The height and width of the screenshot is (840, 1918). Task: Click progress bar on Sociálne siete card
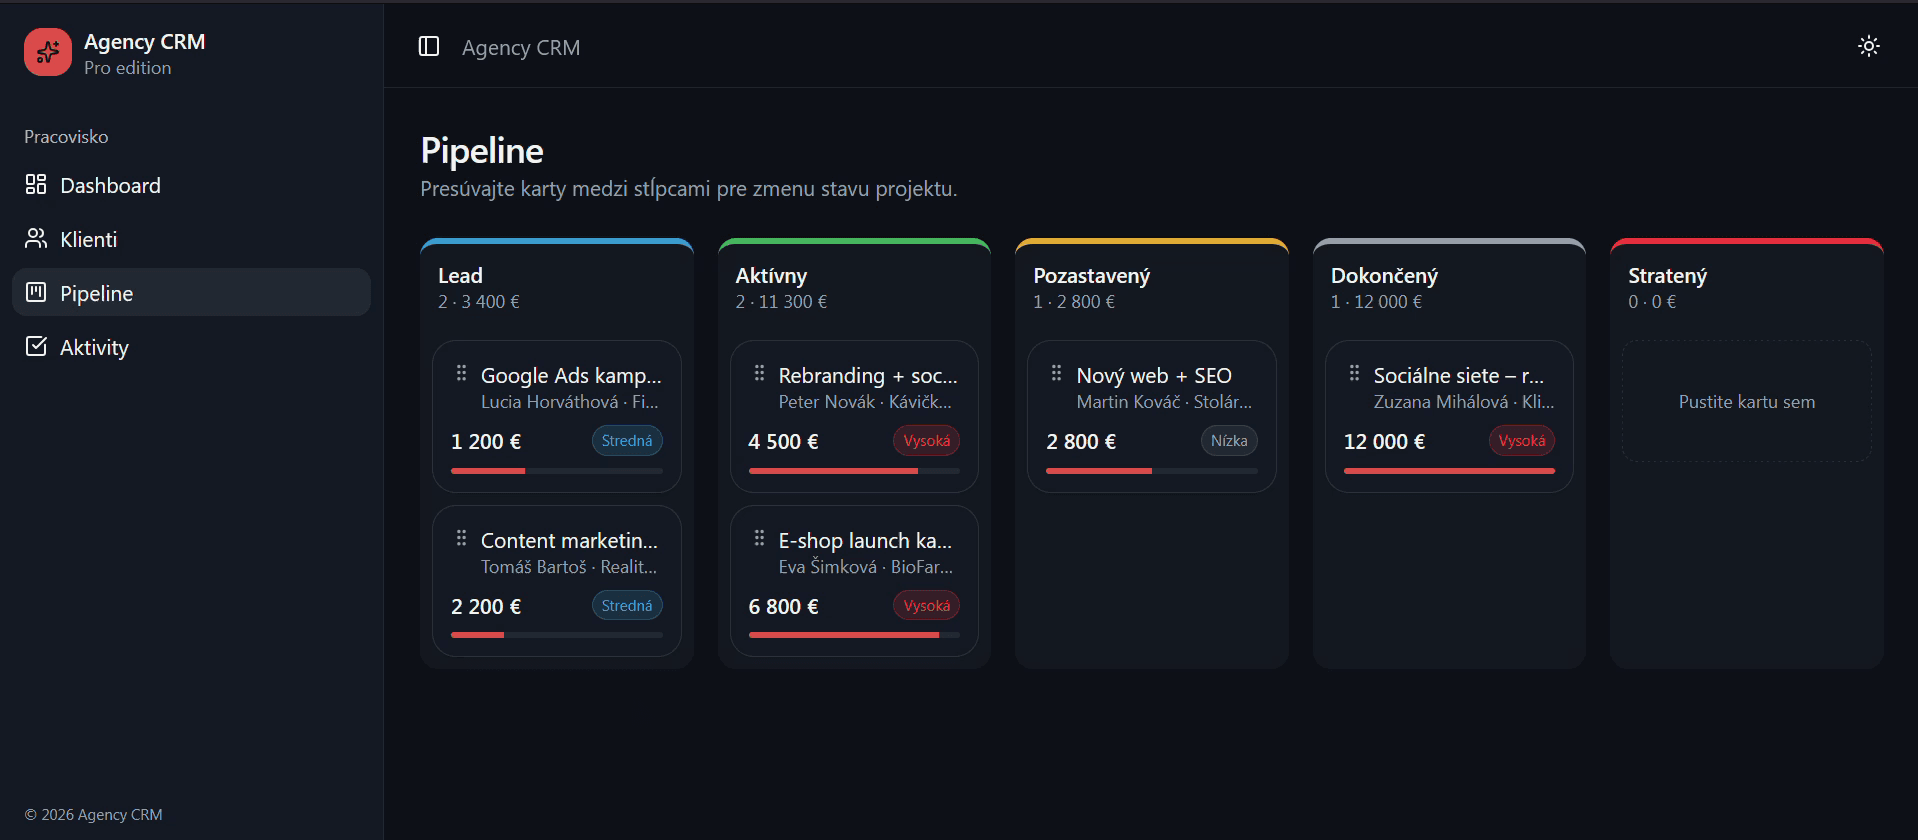pos(1449,471)
